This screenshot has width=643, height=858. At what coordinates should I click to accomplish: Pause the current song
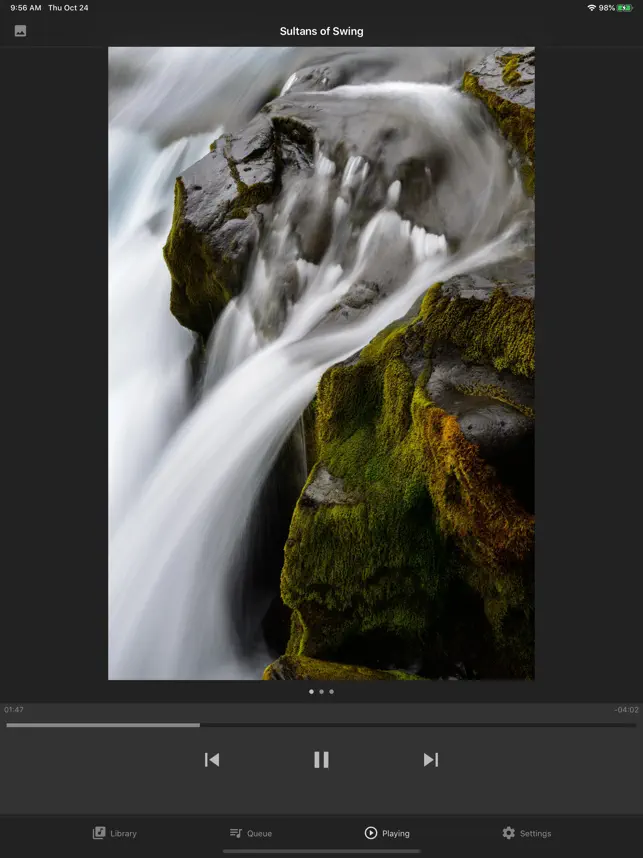pyautogui.click(x=321, y=760)
